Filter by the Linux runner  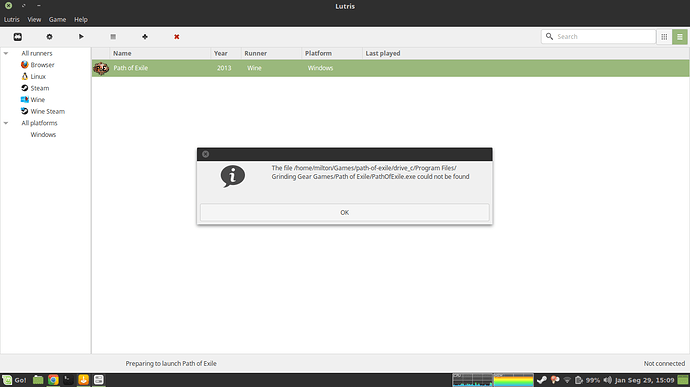[x=38, y=77]
